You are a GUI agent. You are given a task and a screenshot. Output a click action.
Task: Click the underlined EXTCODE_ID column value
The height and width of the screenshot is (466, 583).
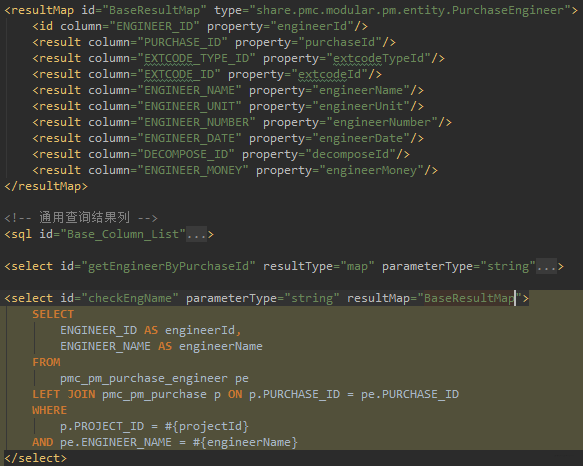click(x=179, y=74)
